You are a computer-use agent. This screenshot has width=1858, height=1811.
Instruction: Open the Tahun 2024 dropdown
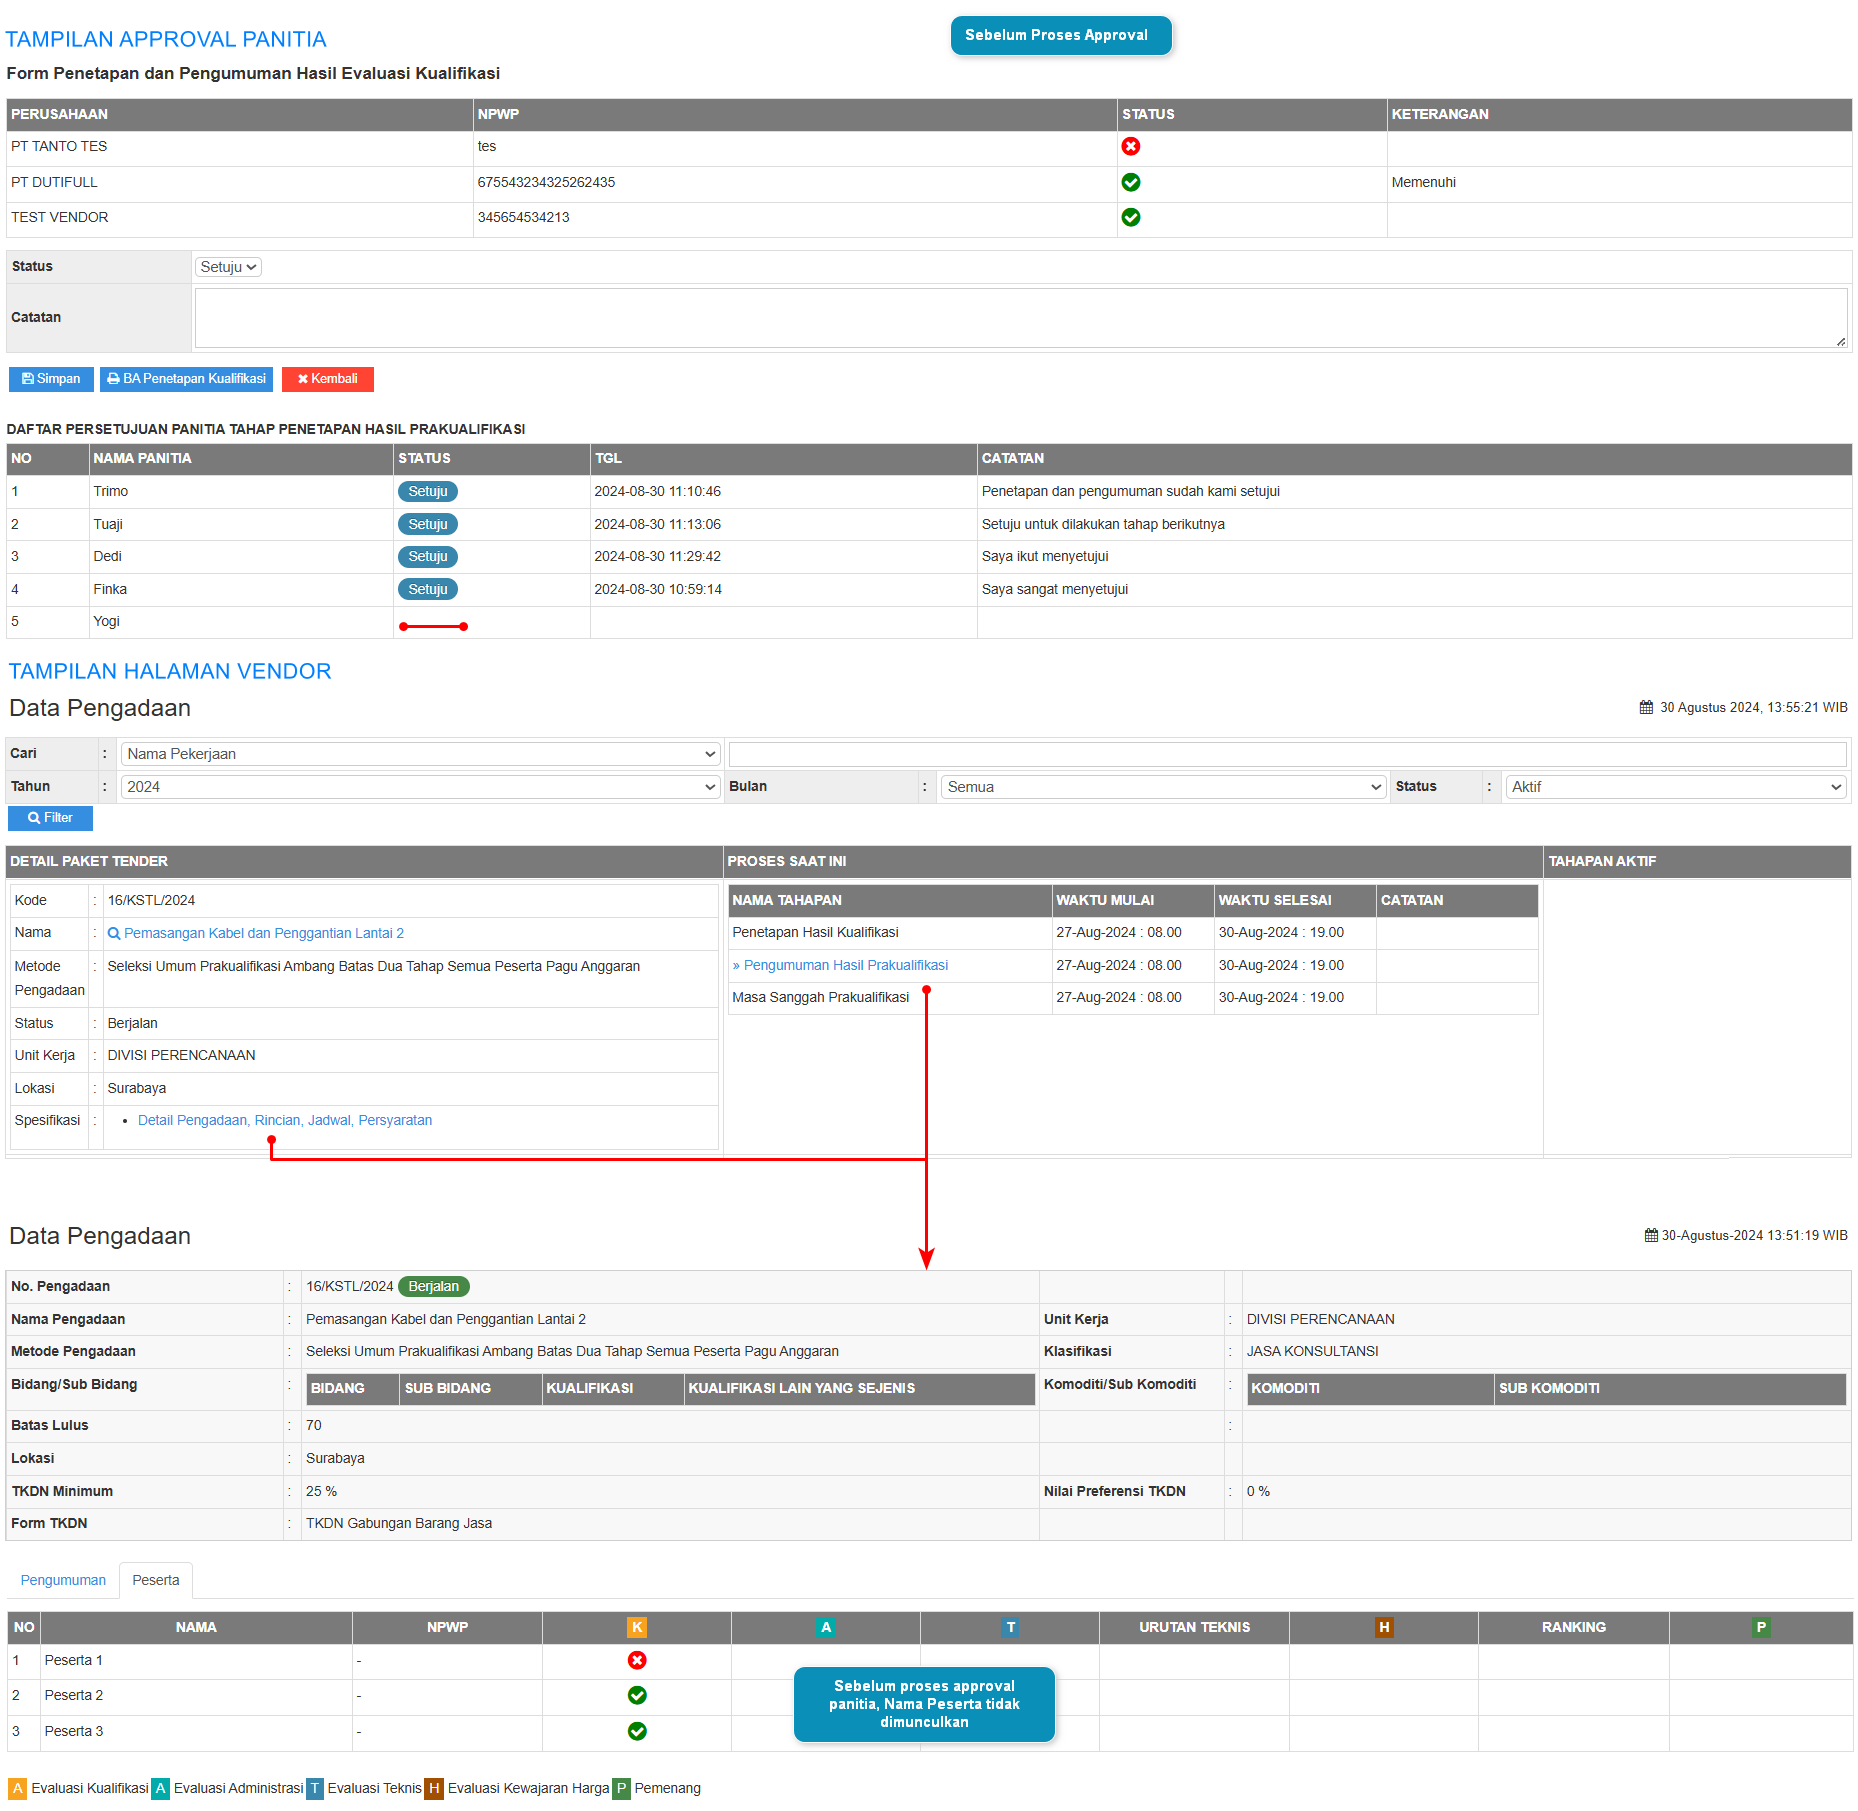click(420, 787)
